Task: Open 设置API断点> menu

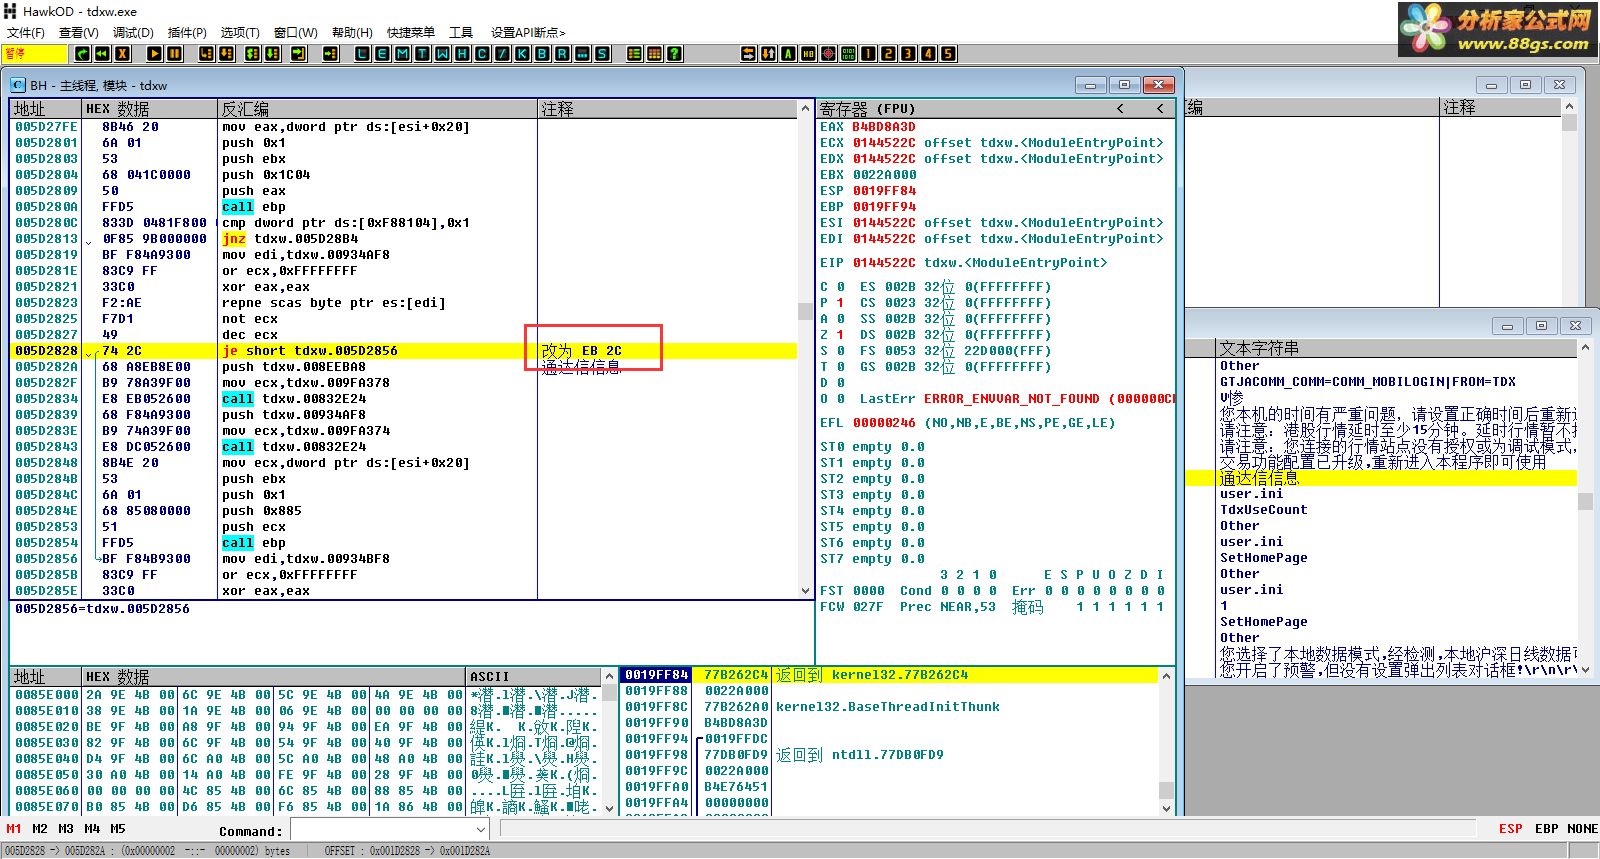Action: pos(528,33)
